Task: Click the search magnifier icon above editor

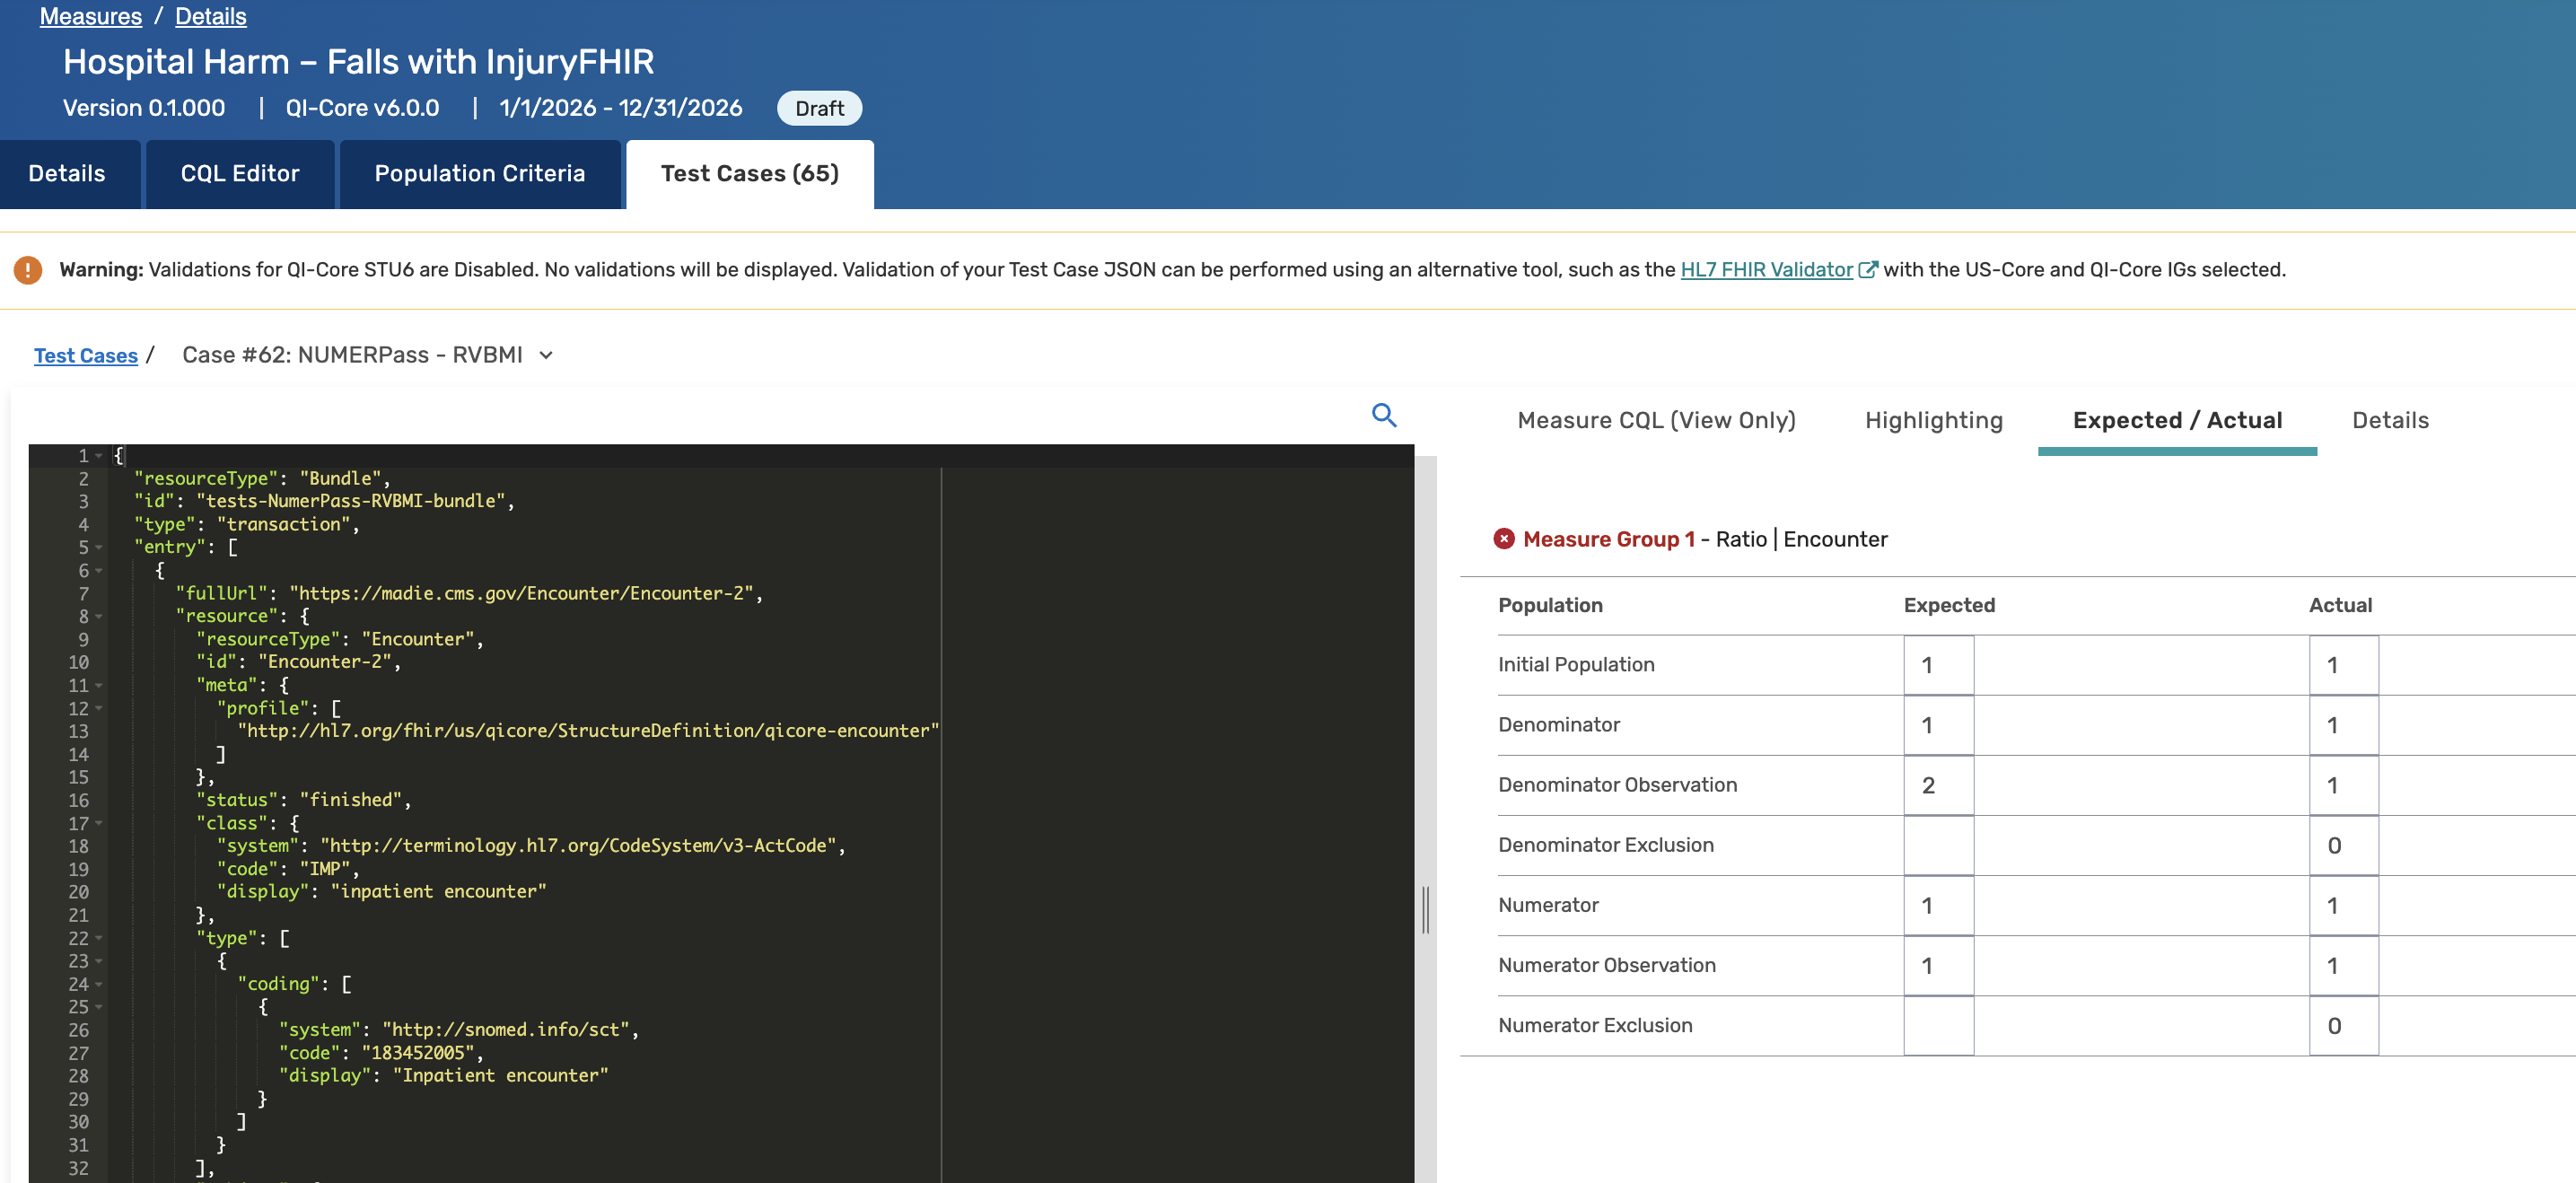Action: (1384, 415)
